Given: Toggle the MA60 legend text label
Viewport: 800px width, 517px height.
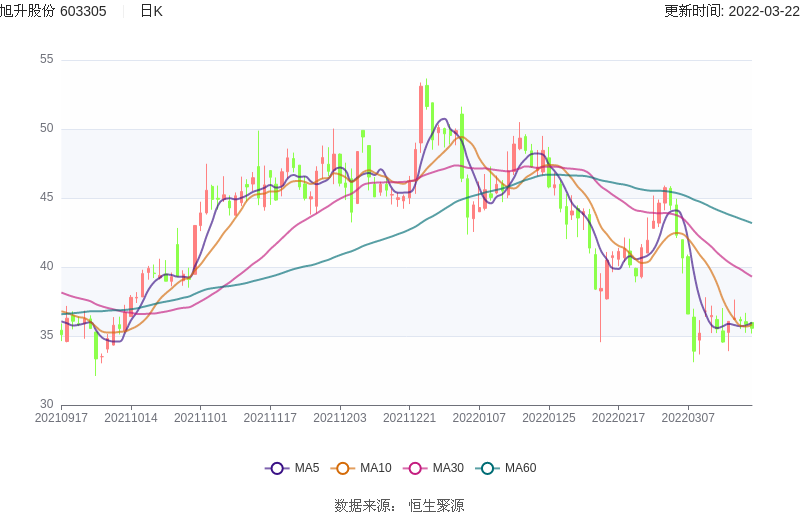Looking at the screenshot, I should tap(520, 468).
